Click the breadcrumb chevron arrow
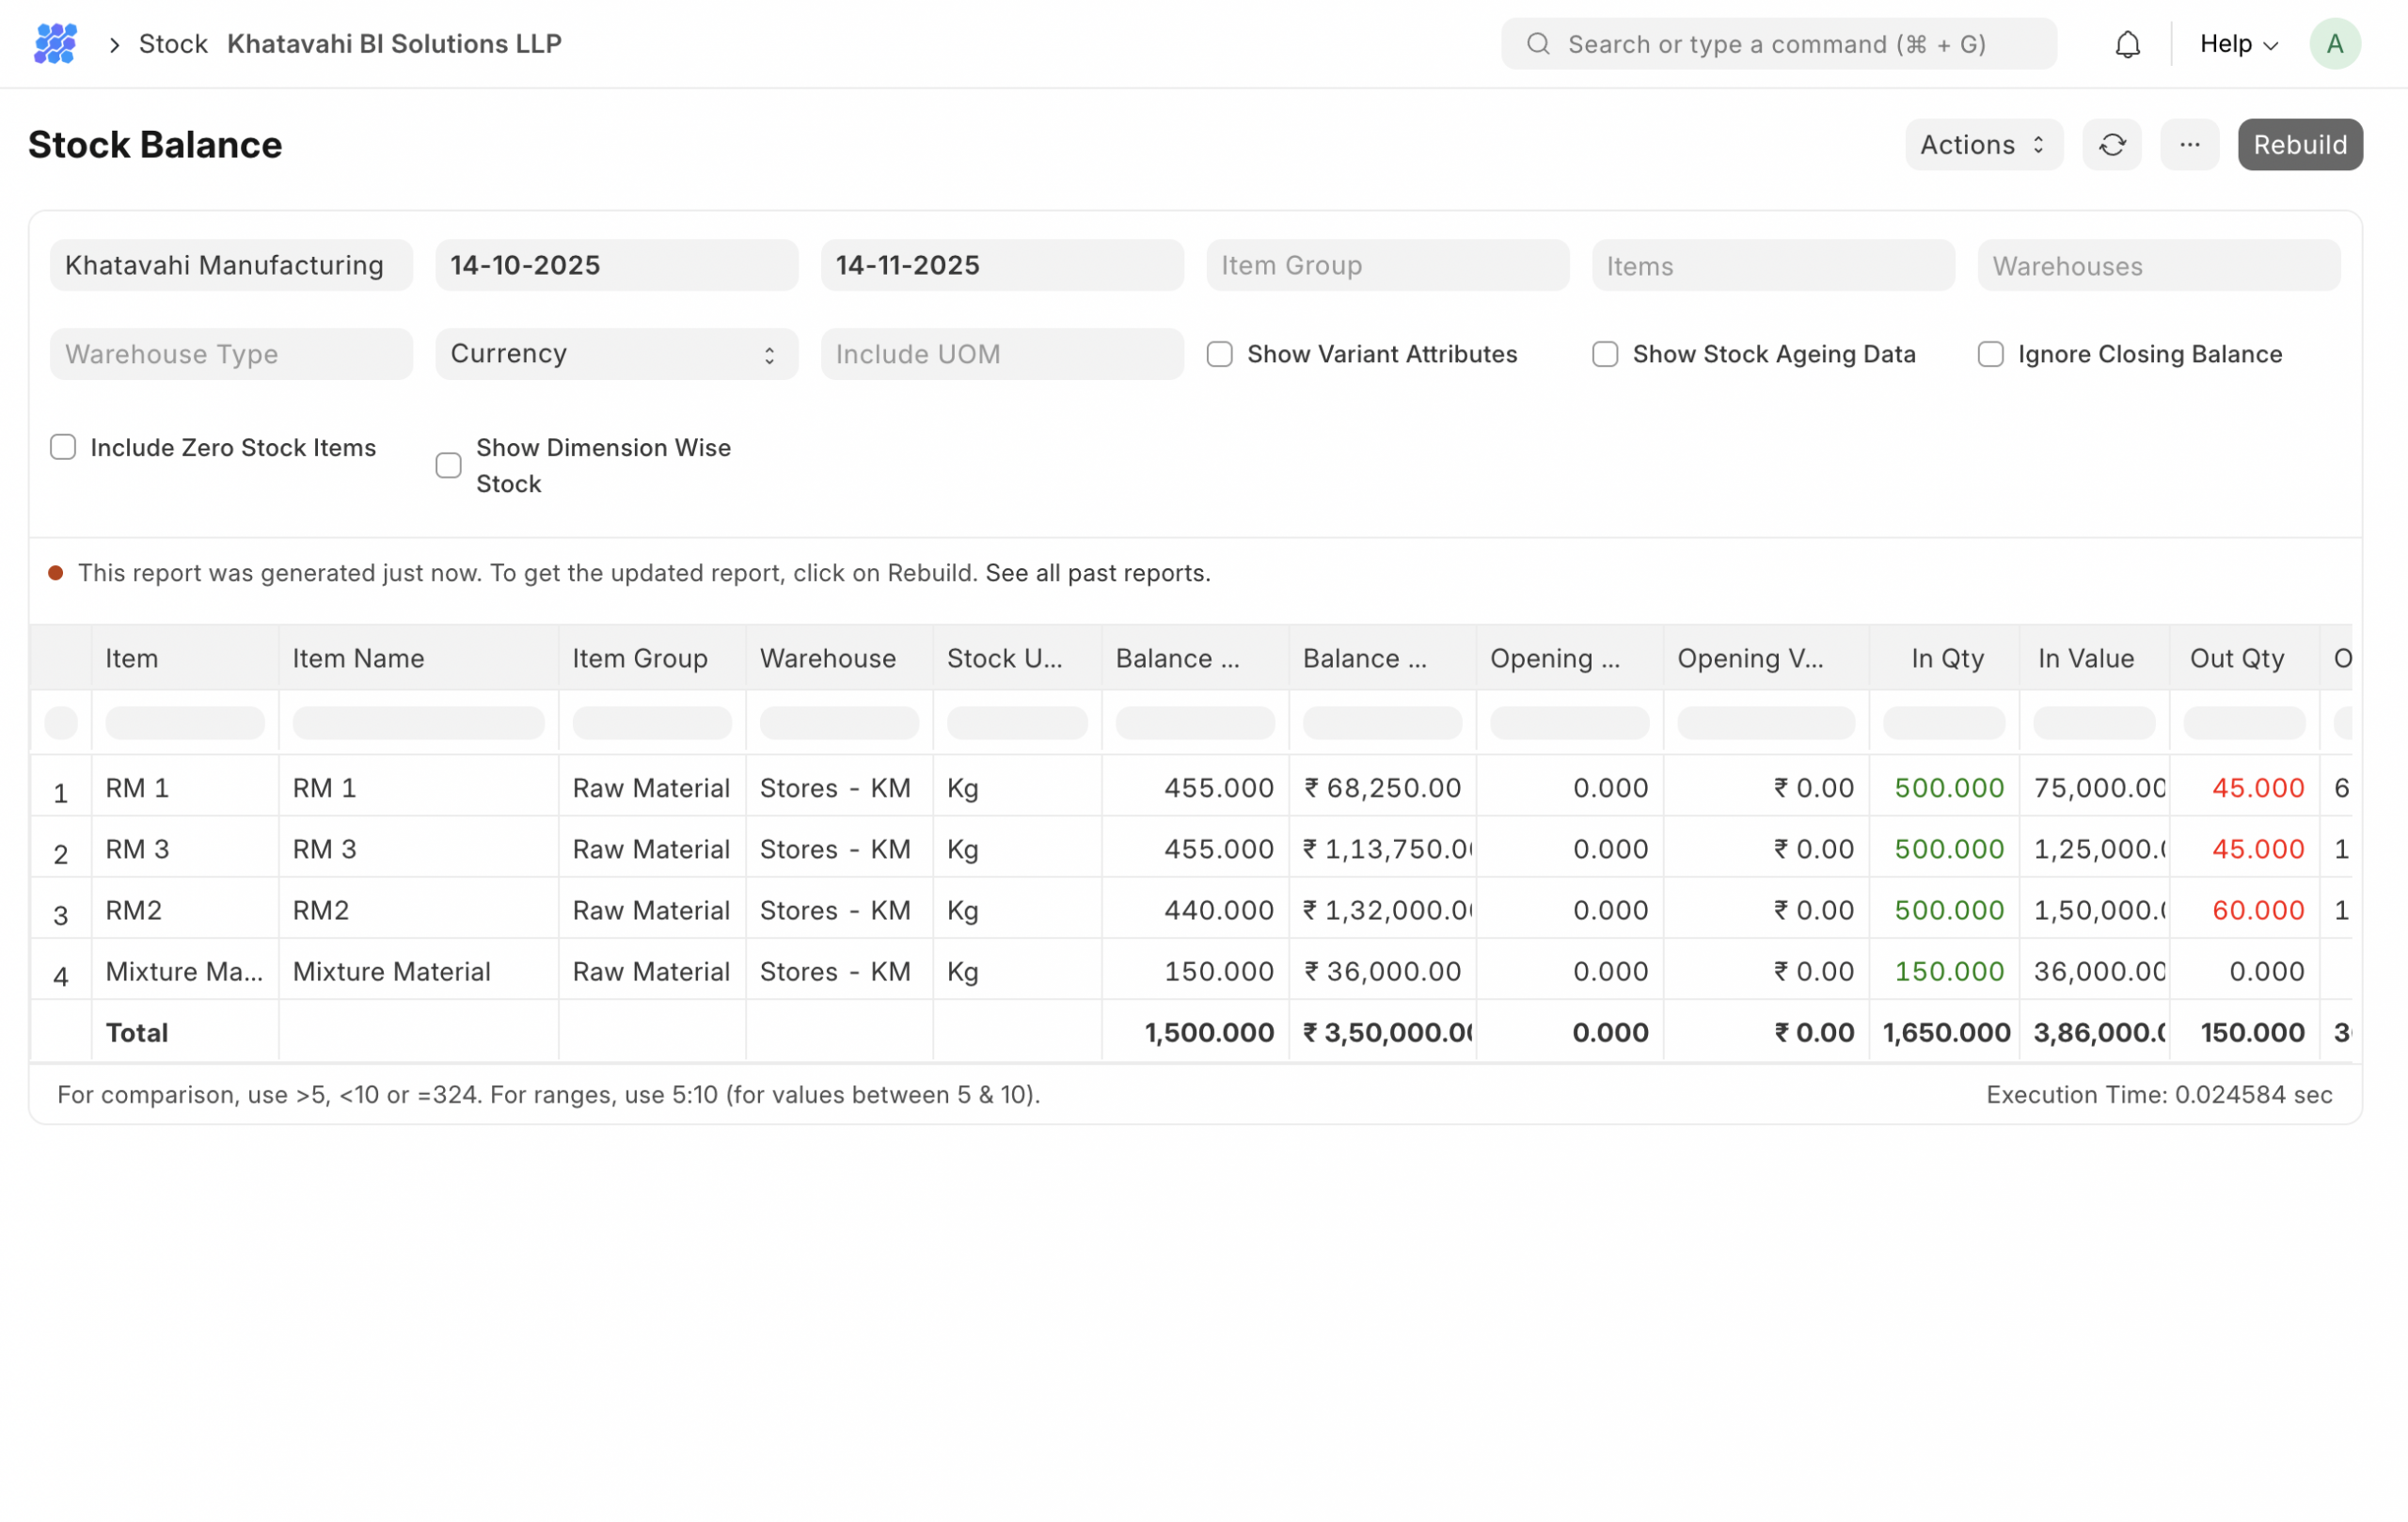2408x1522 pixels. click(x=115, y=45)
